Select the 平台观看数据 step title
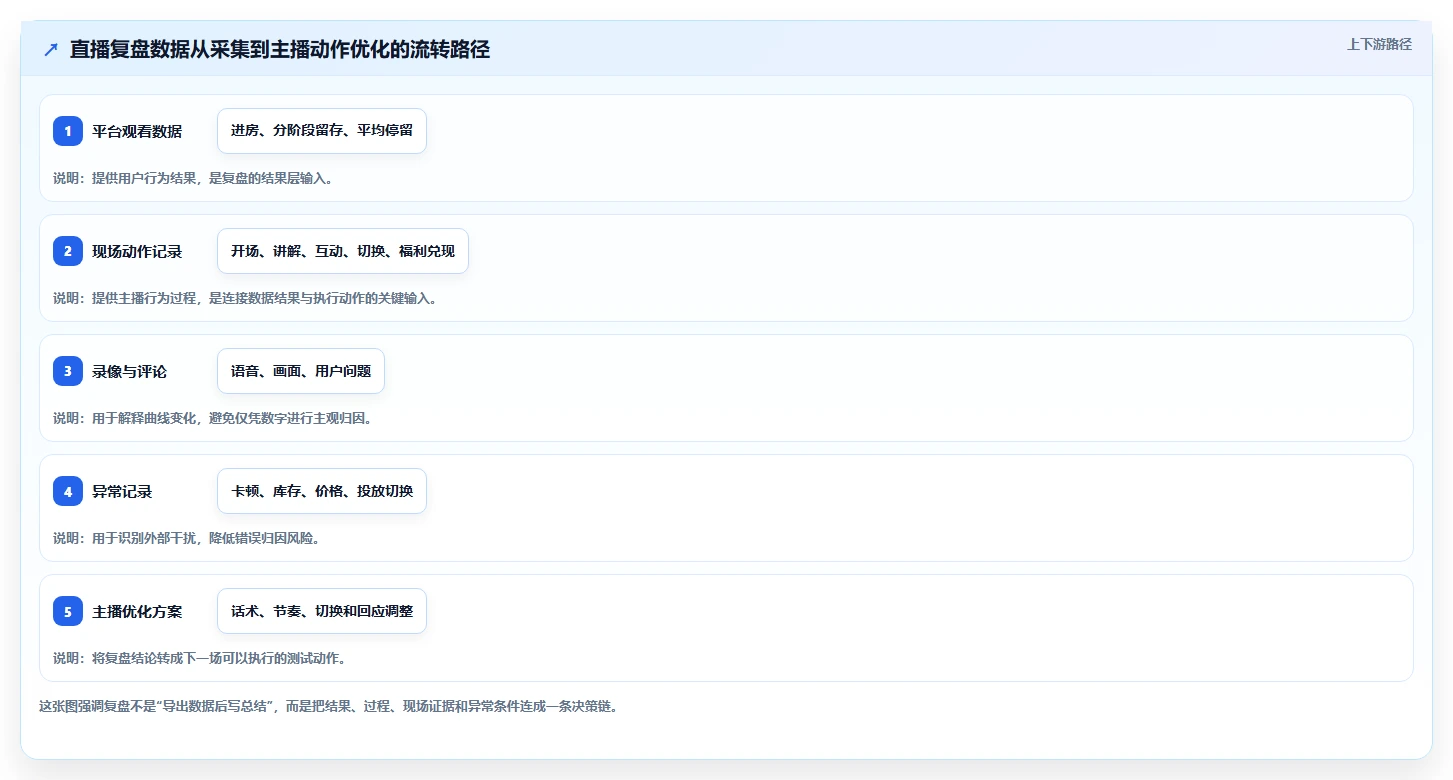Viewport: 1453px width, 780px height. click(137, 131)
